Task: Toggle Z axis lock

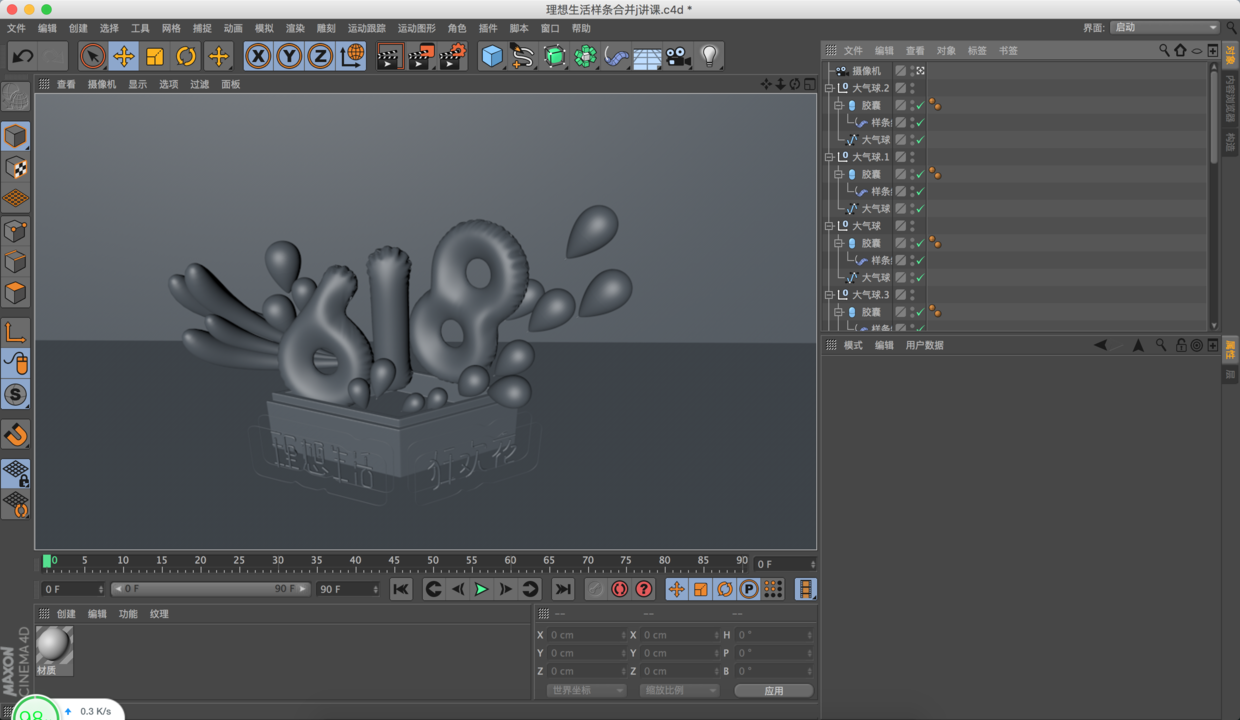Action: [320, 56]
